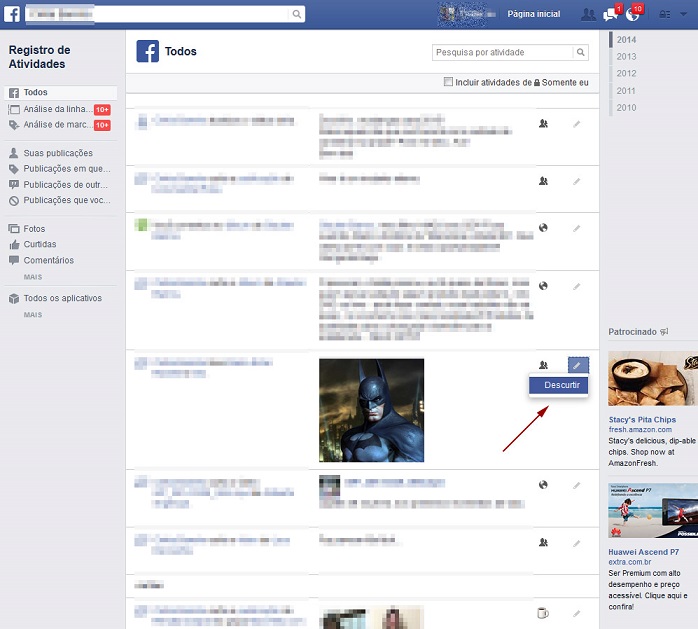Expand MAIS under Comentários
The image size is (698, 629).
click(33, 277)
